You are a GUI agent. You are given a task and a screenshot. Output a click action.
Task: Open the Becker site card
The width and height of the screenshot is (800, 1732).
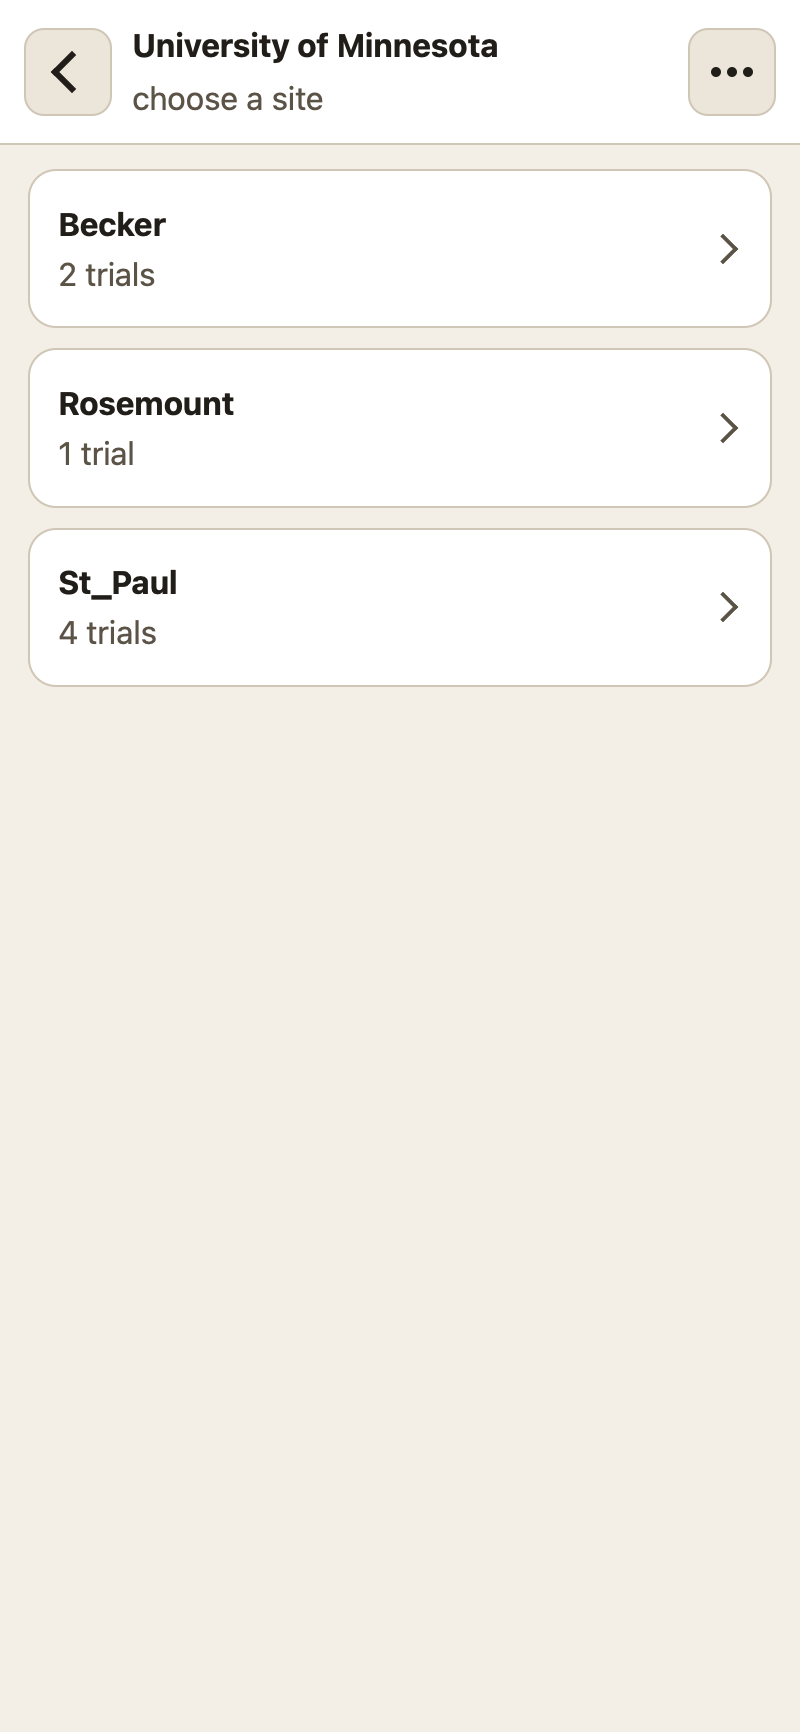(x=400, y=249)
